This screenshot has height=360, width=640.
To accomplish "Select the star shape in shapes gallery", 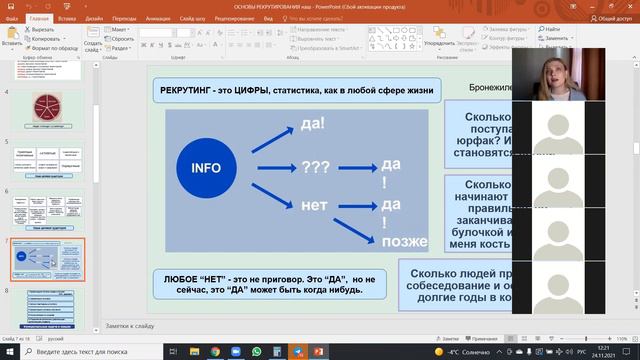I will pyautogui.click(x=412, y=46).
